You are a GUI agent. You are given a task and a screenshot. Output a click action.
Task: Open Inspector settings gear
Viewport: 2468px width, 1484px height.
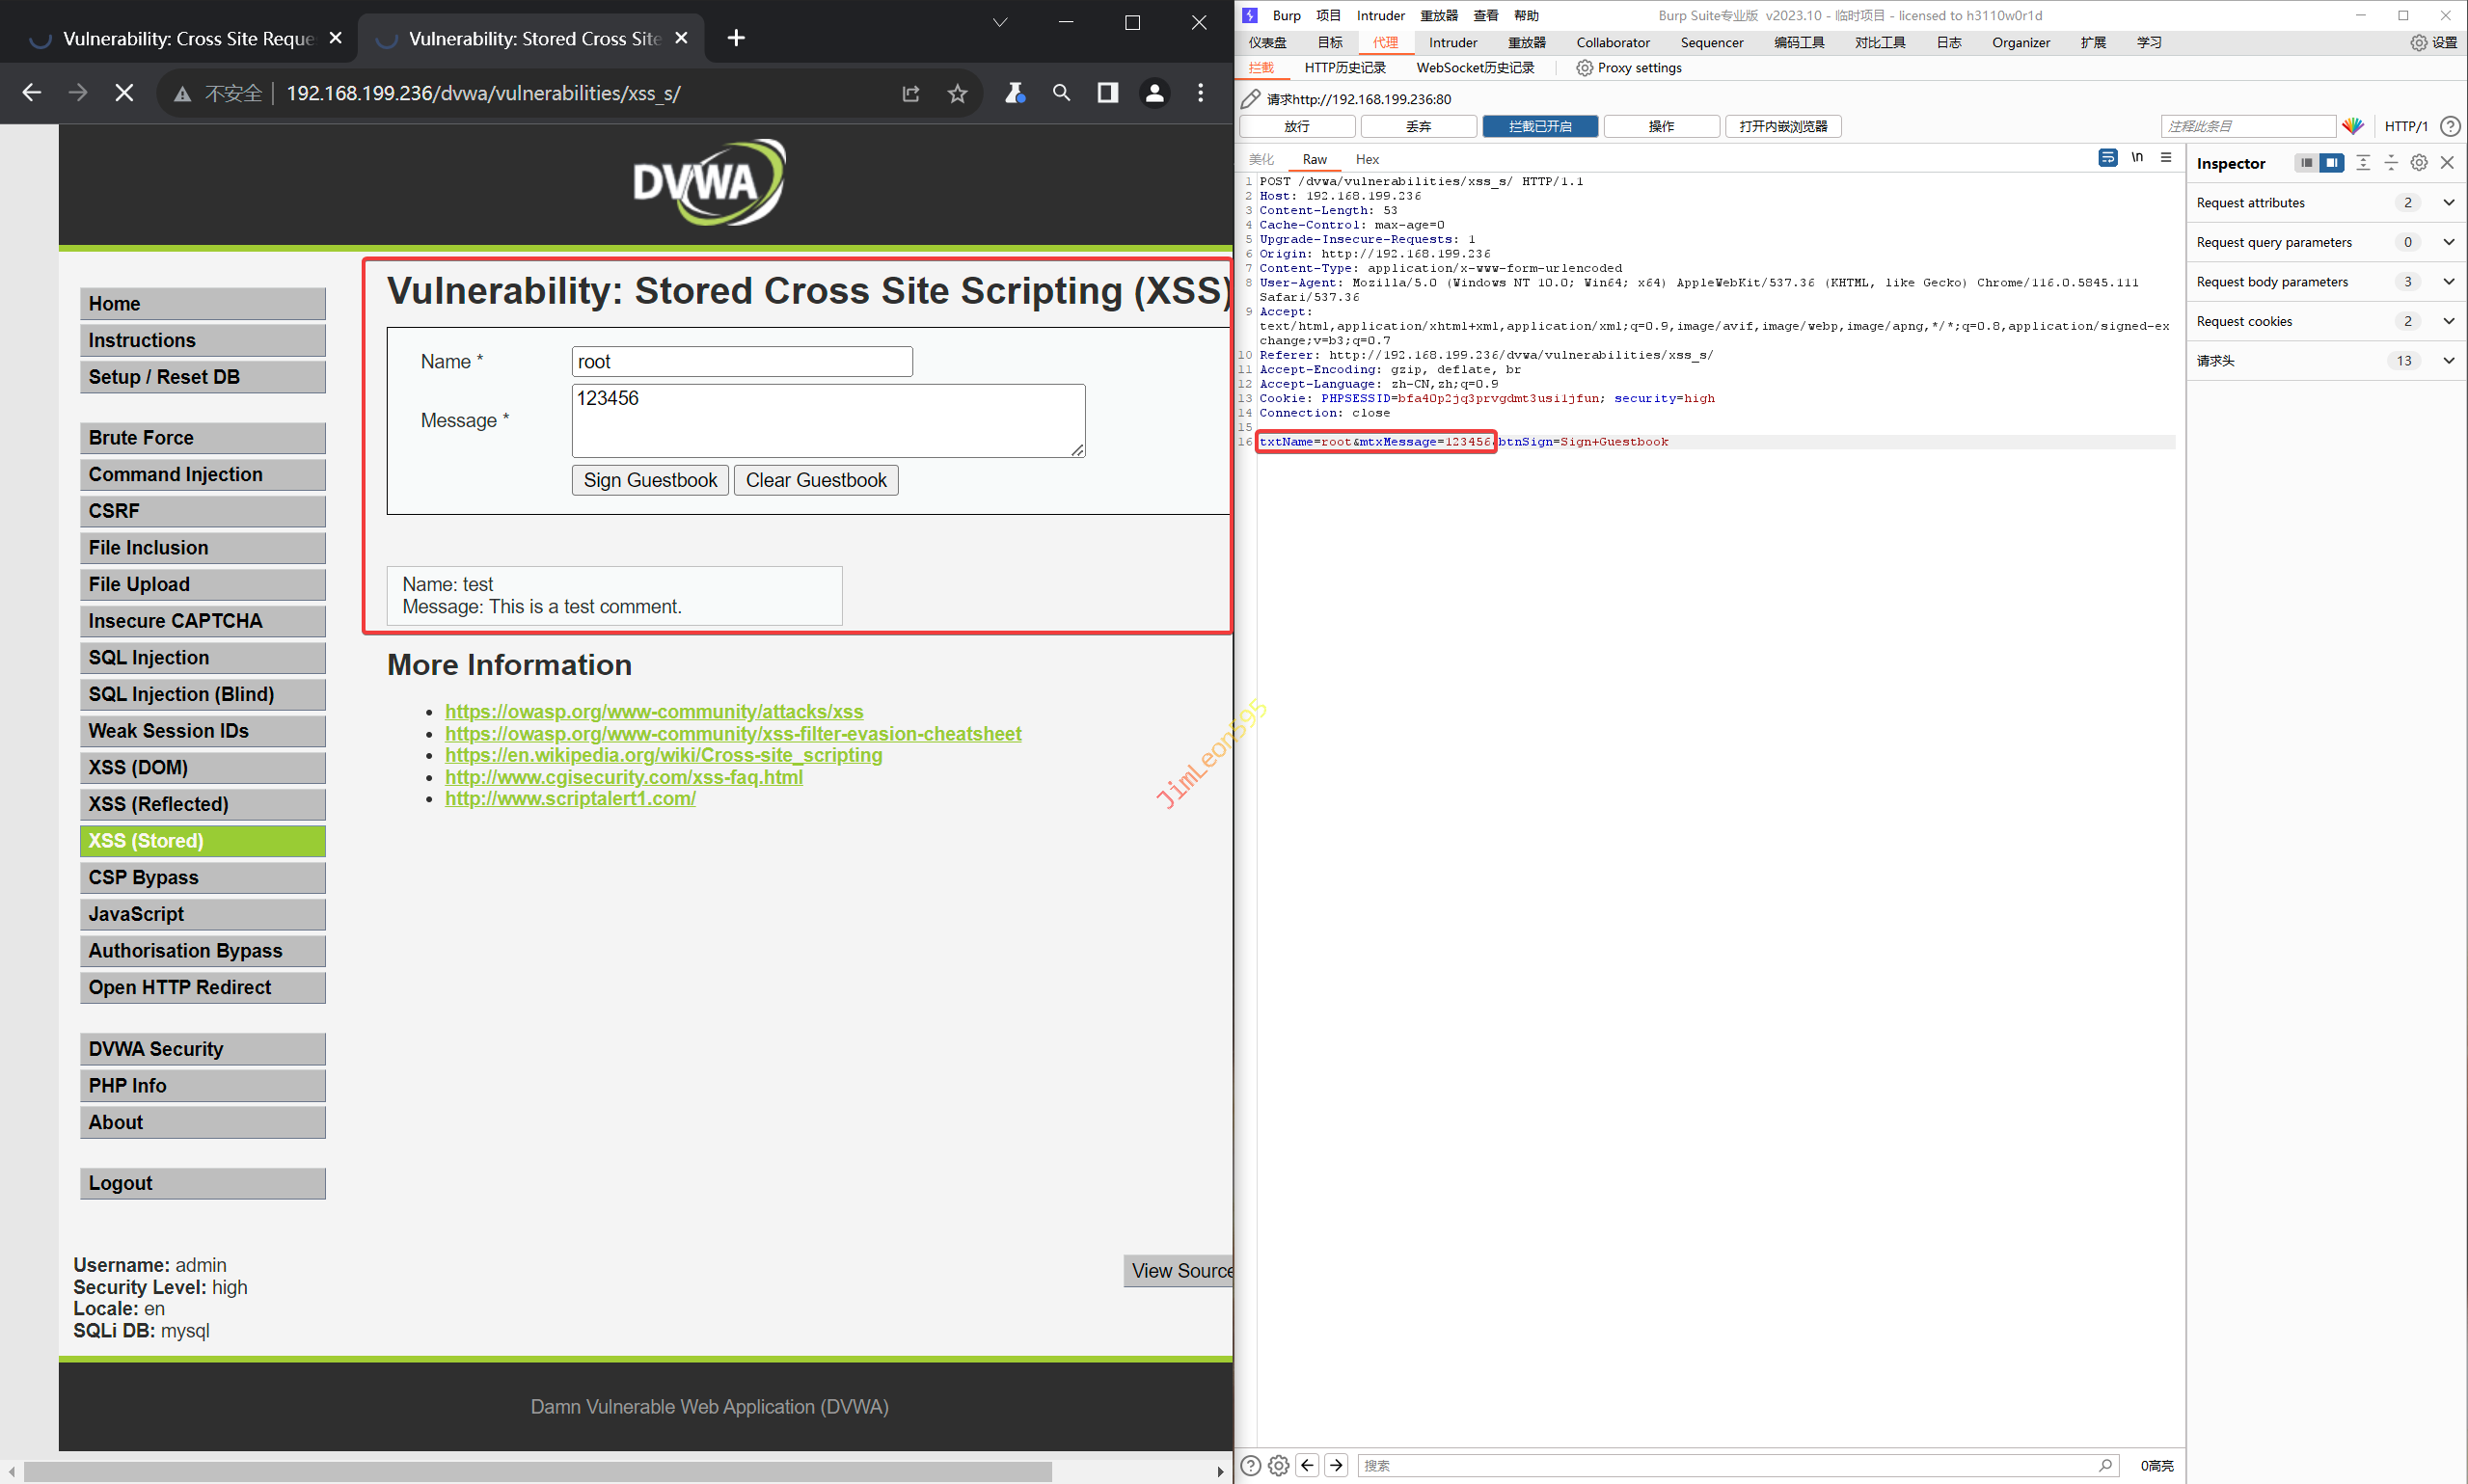pos(2418,163)
